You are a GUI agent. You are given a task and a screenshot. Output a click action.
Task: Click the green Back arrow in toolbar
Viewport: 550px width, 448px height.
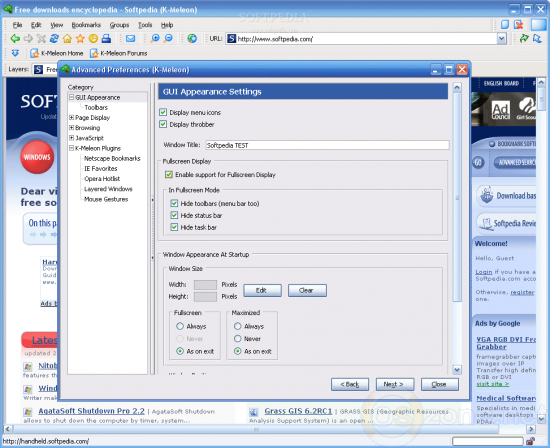(x=15, y=39)
